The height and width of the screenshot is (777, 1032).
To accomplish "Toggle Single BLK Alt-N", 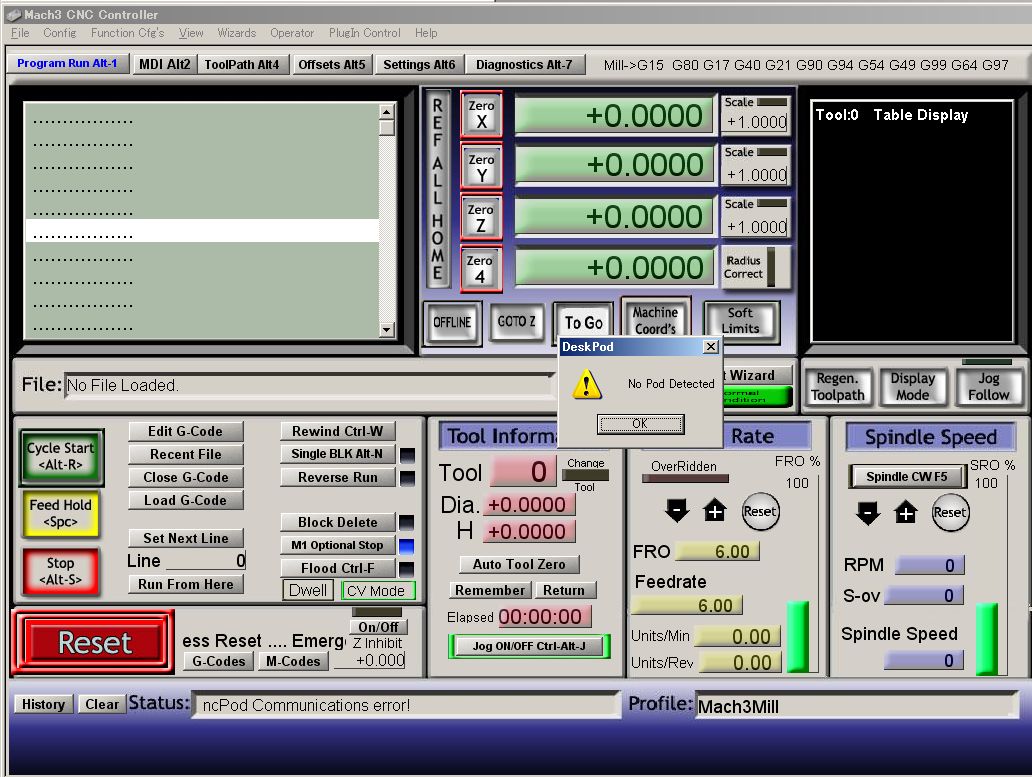I will pos(338,454).
